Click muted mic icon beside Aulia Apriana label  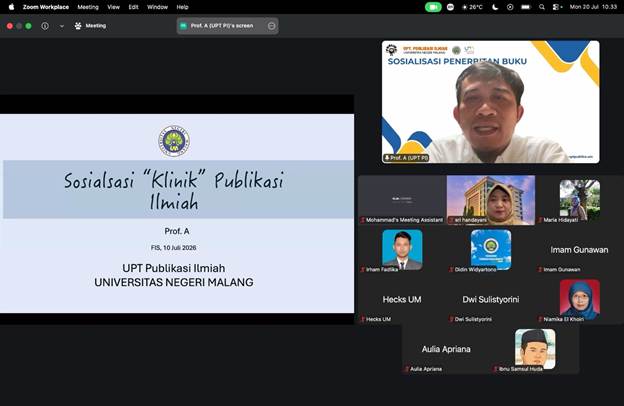(407, 369)
